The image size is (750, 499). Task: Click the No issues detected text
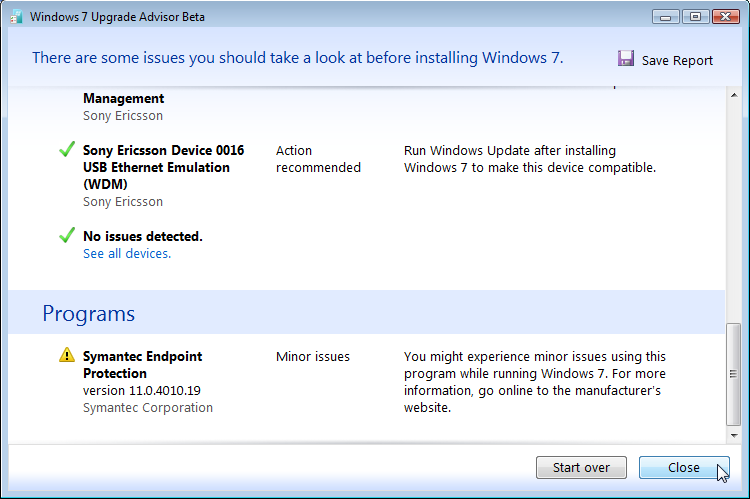point(143,236)
